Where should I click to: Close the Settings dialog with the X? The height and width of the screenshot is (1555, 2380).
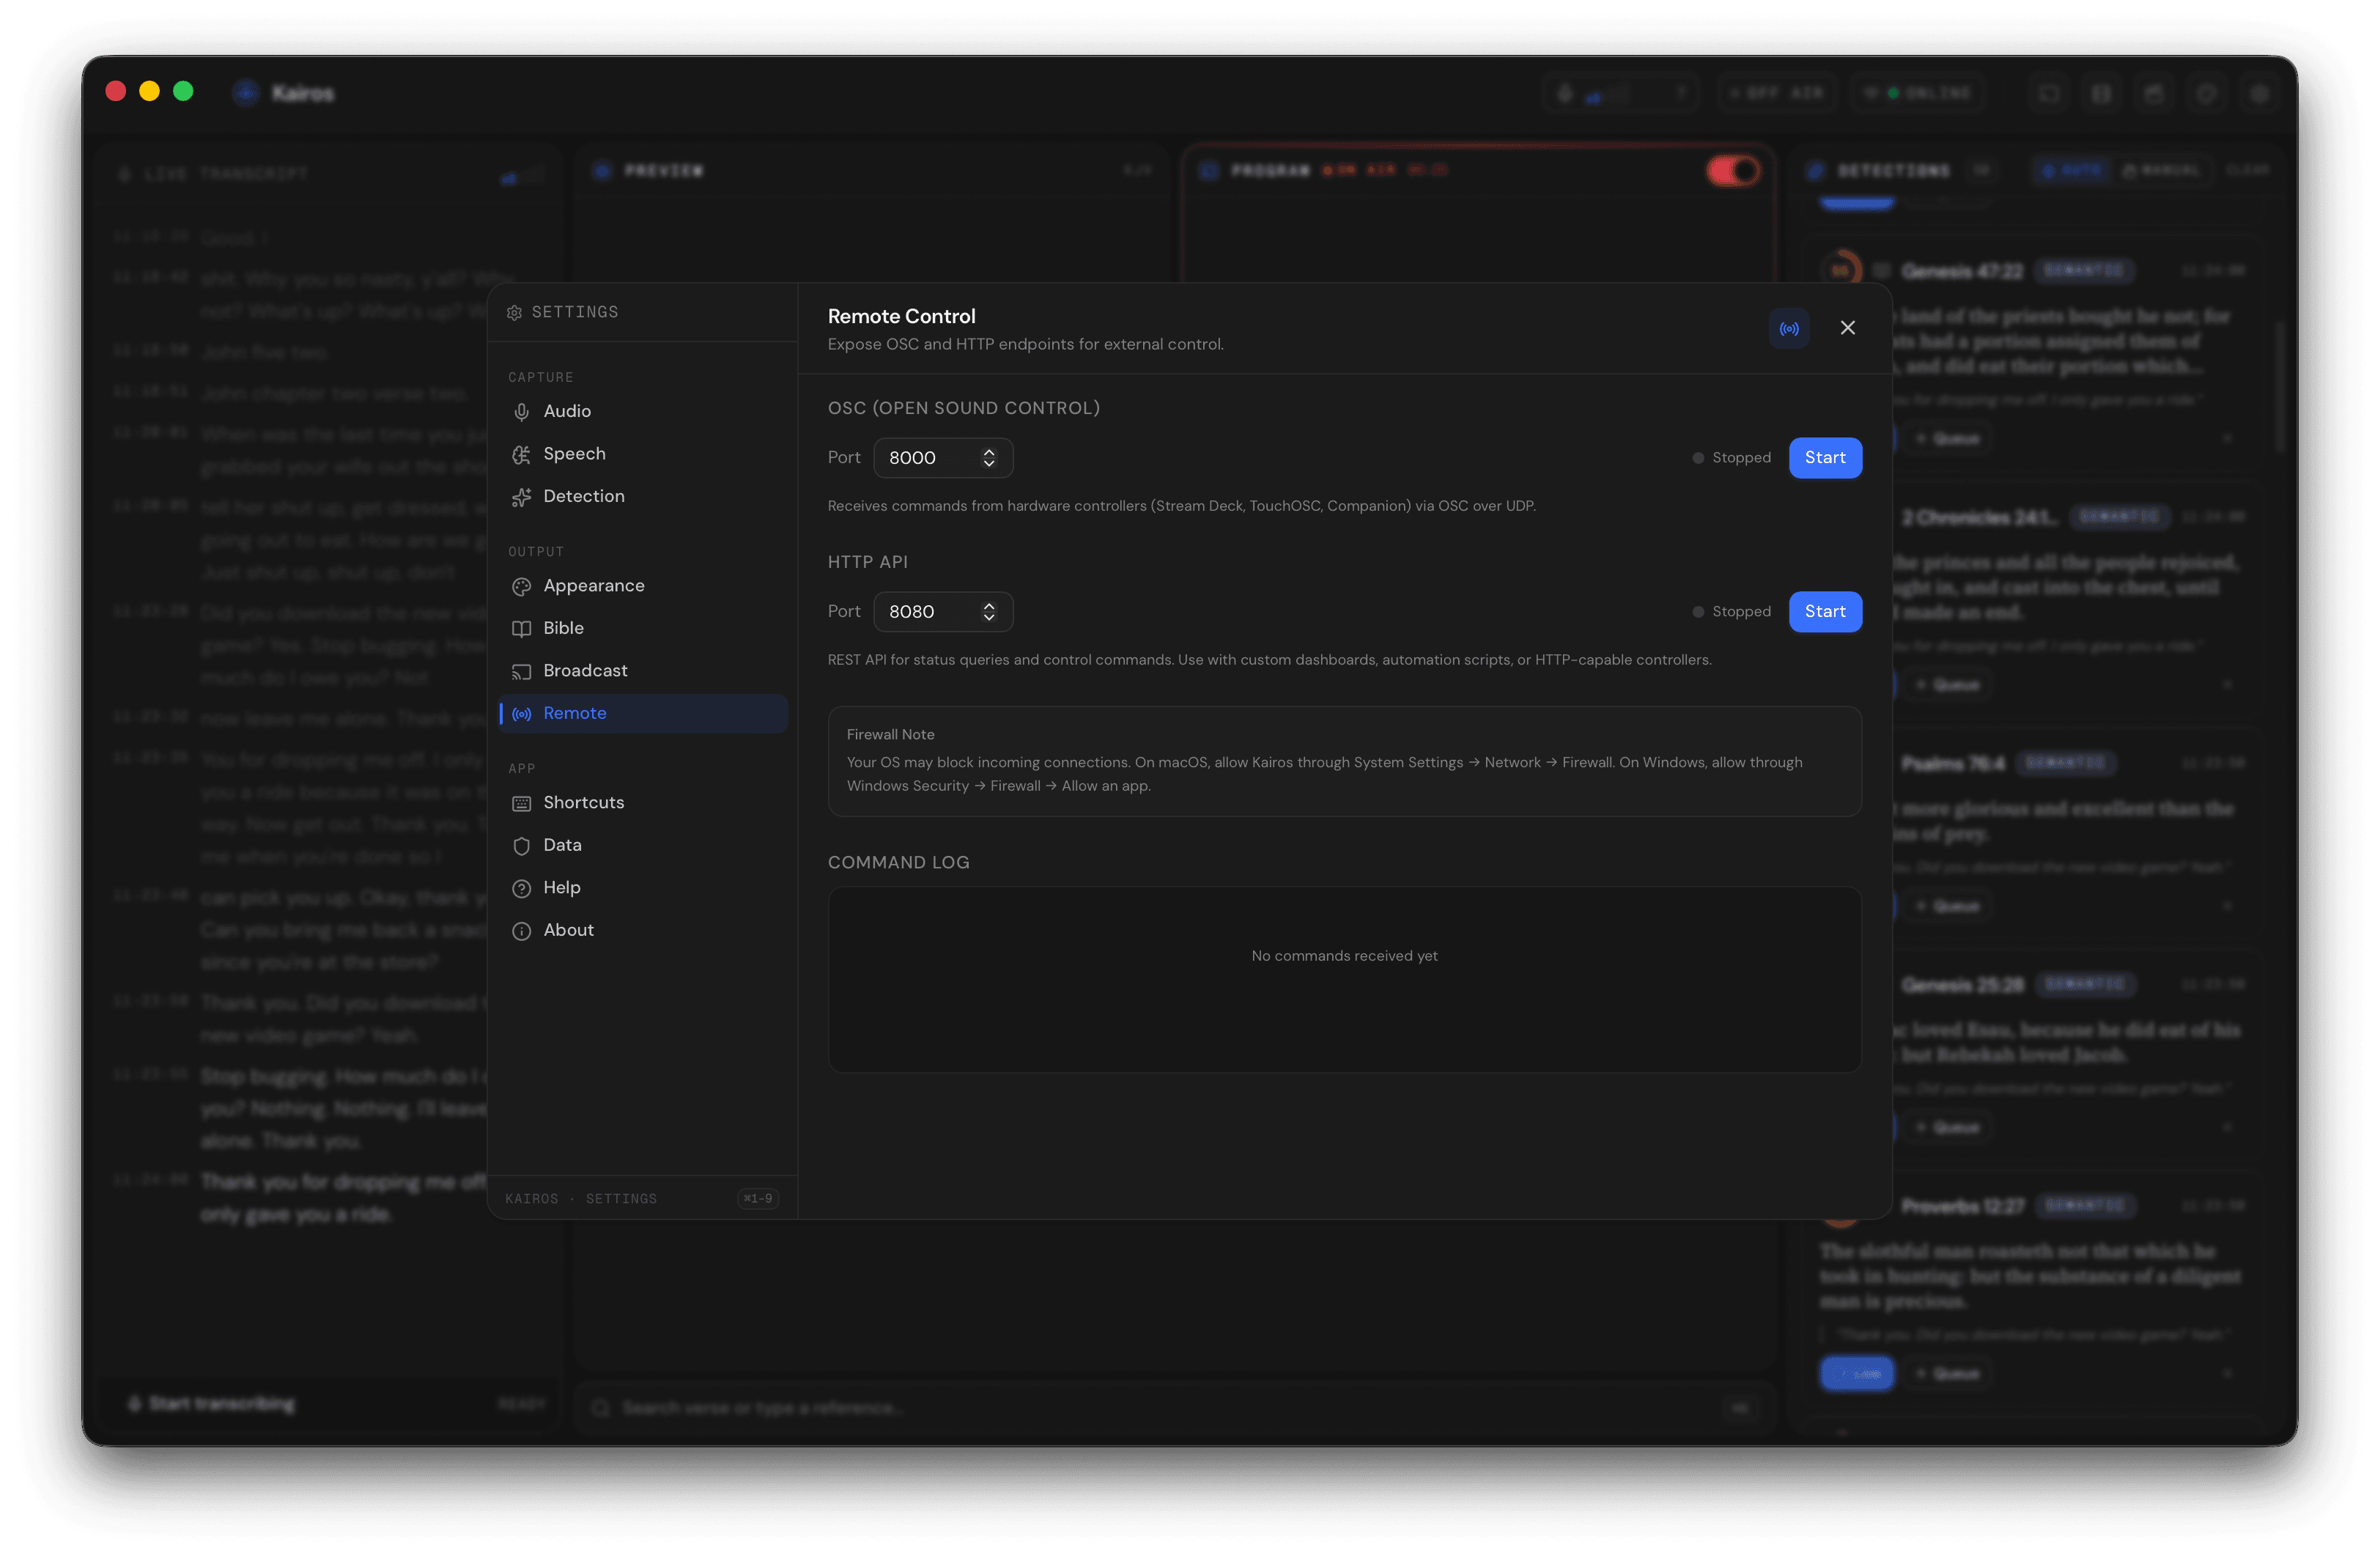(x=1848, y=328)
